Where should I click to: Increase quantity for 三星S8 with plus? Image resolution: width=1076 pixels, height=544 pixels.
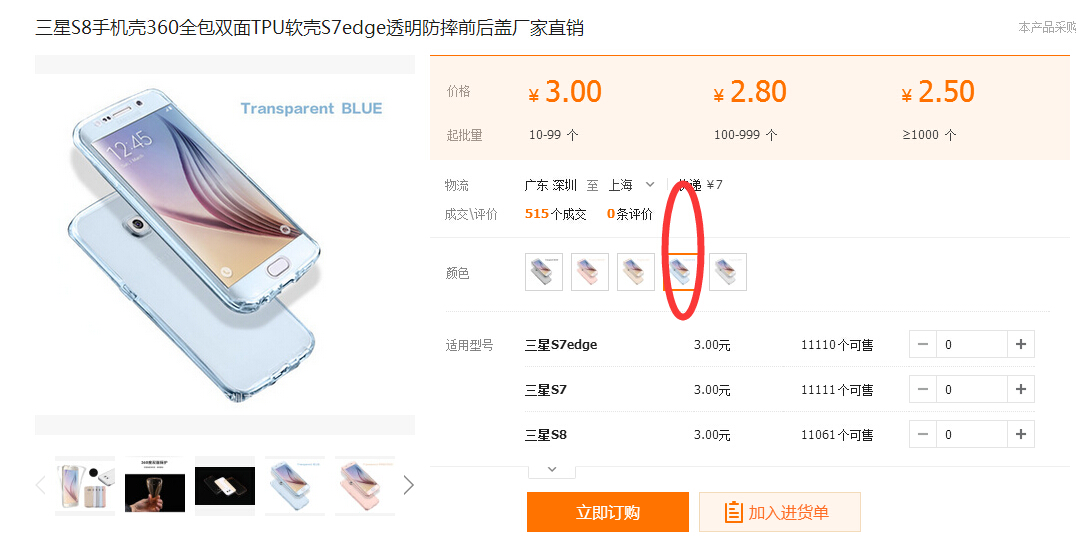click(x=1020, y=434)
